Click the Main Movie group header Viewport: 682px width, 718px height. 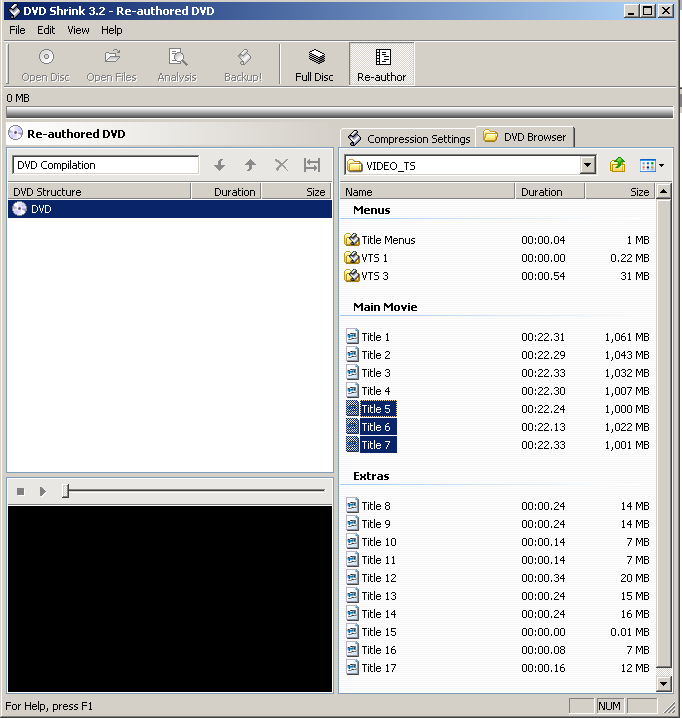coord(385,307)
